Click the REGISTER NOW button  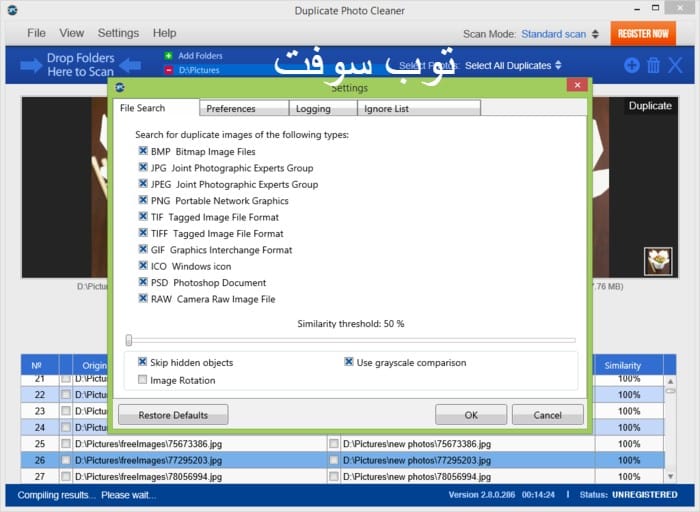click(x=643, y=34)
